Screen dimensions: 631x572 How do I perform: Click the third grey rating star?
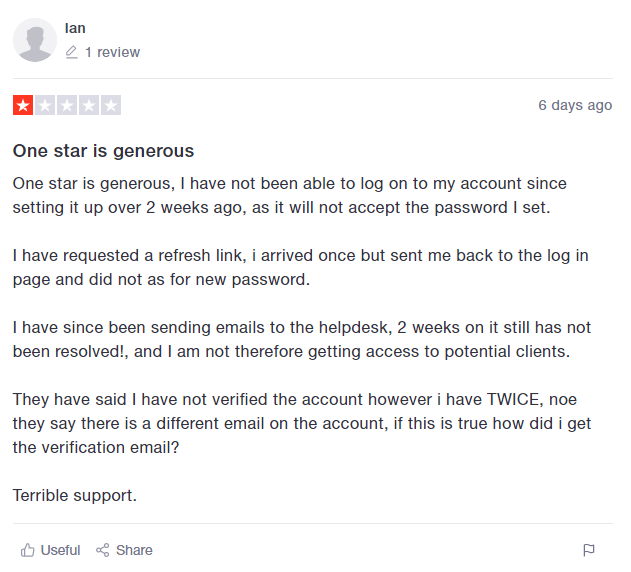pyautogui.click(x=67, y=105)
